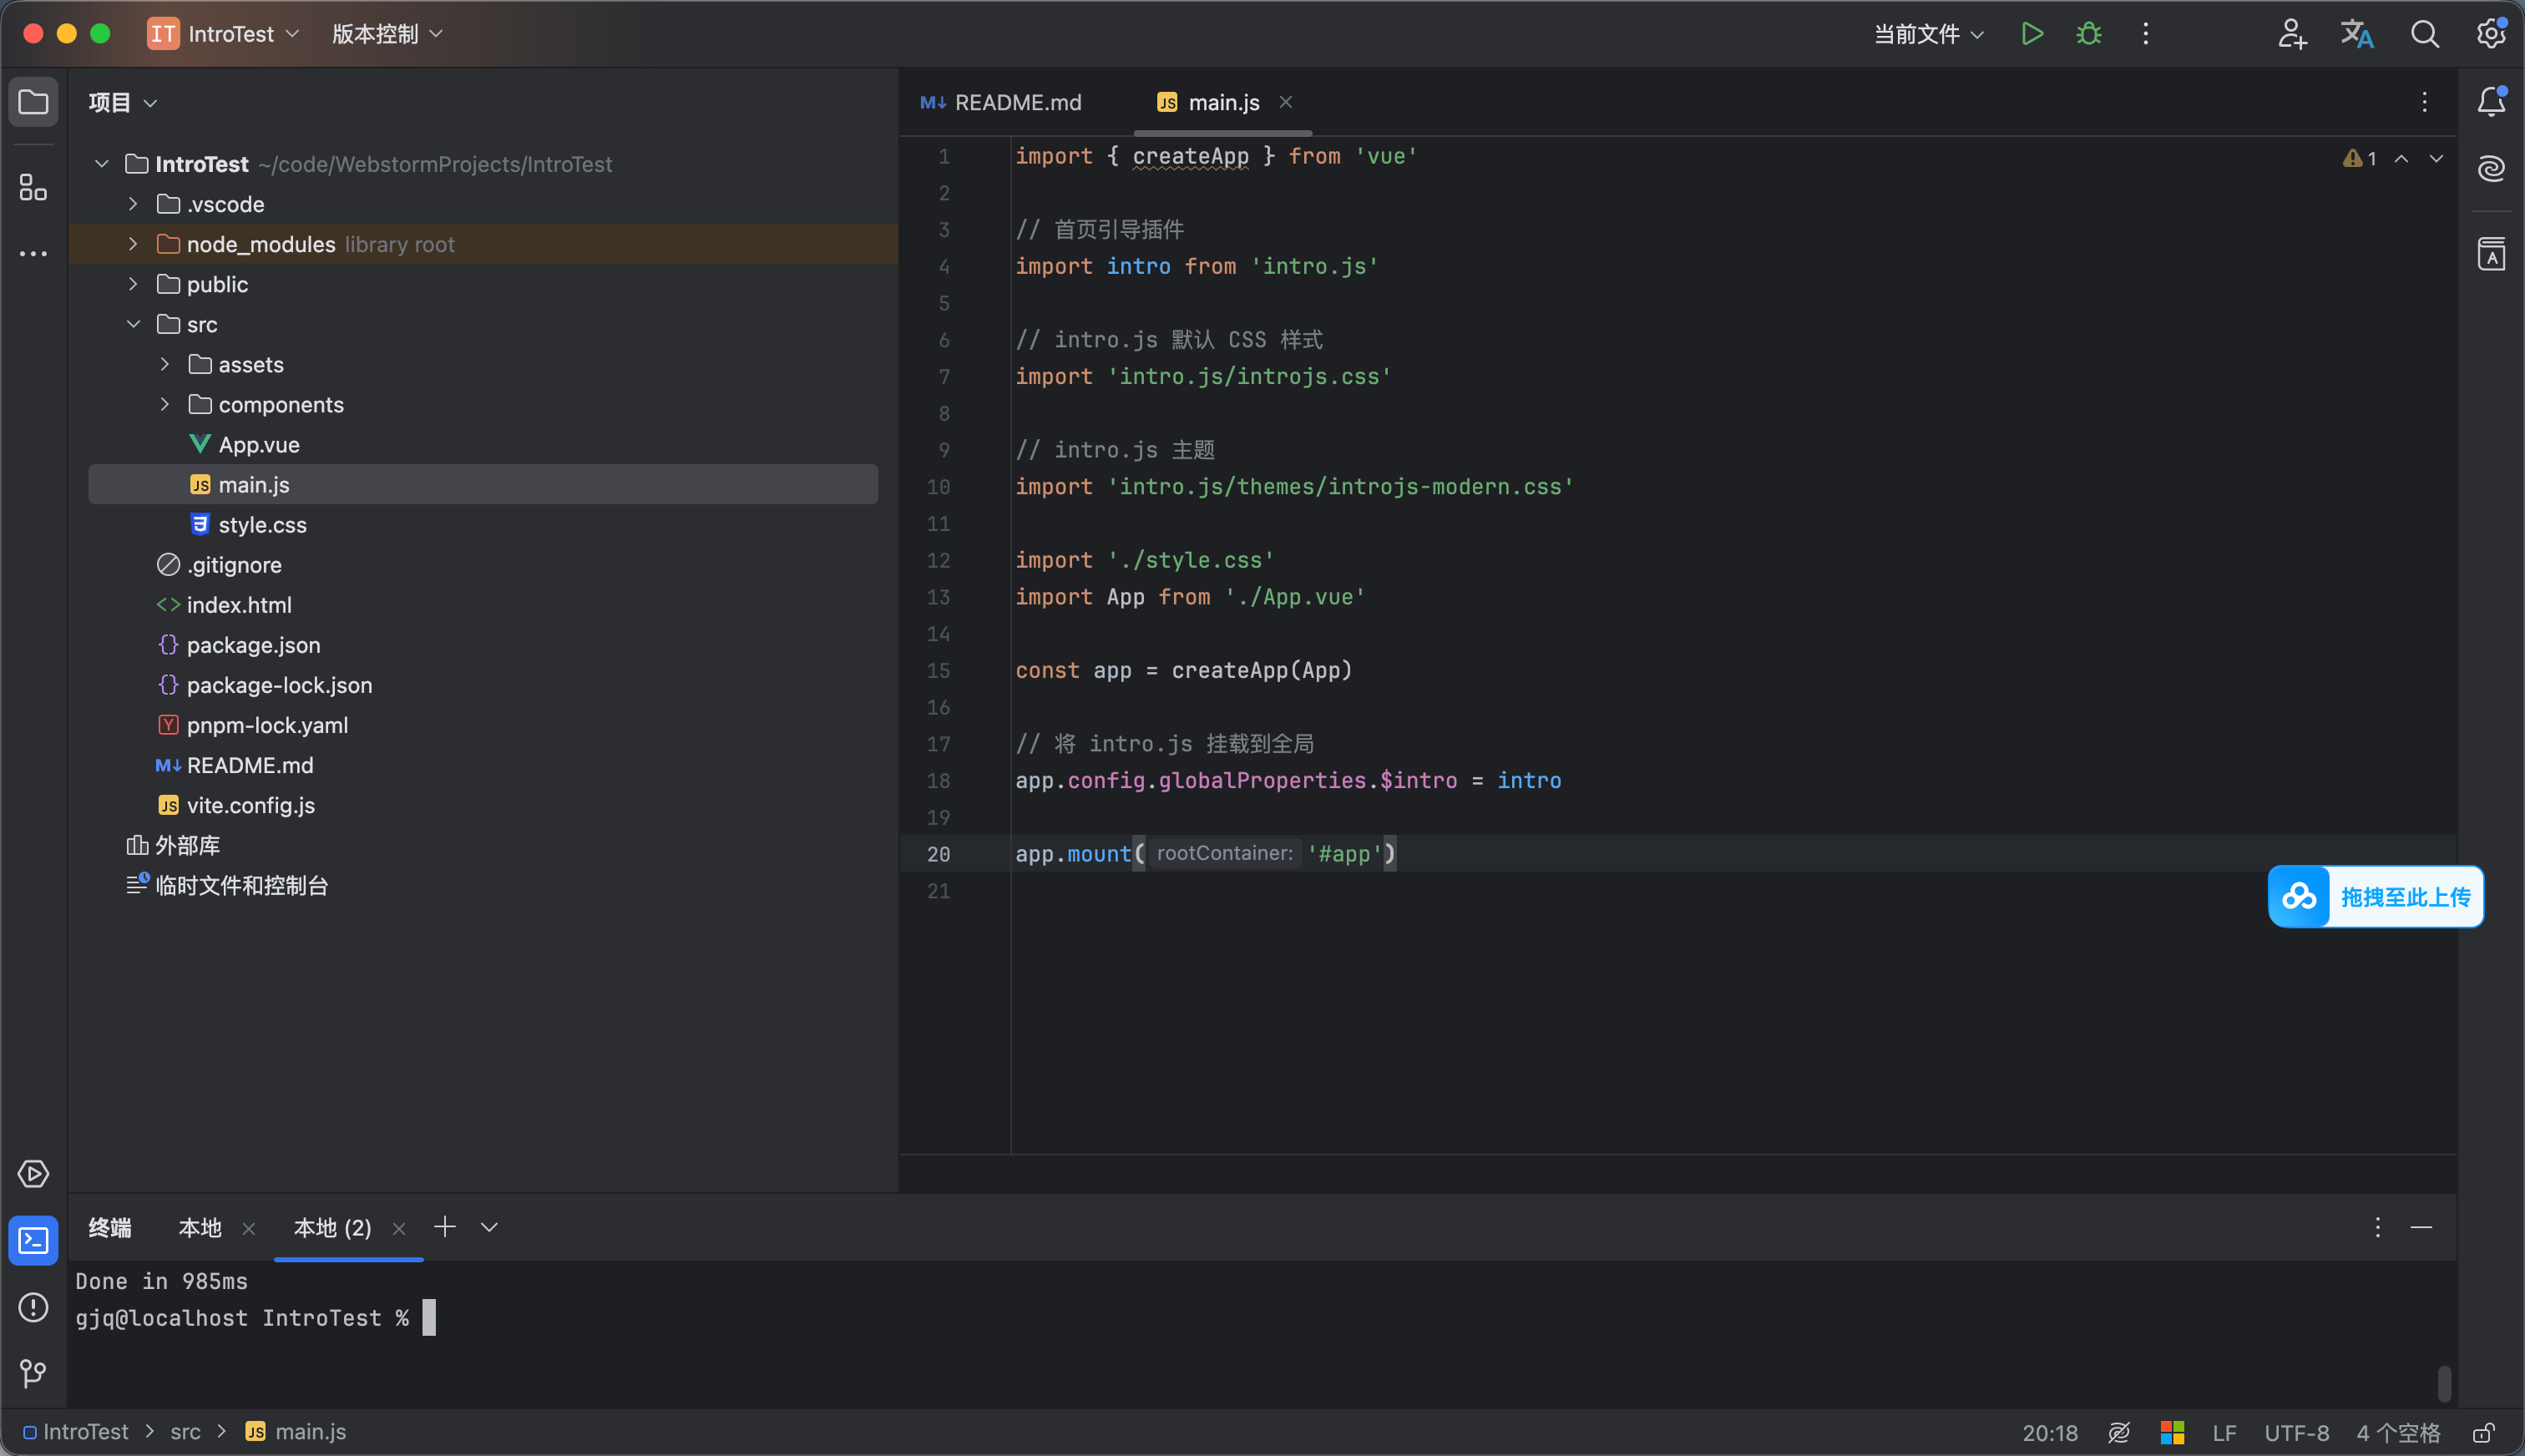Open the AI assistant spiral icon
This screenshot has height=1456, width=2525.
pos(2491,168)
